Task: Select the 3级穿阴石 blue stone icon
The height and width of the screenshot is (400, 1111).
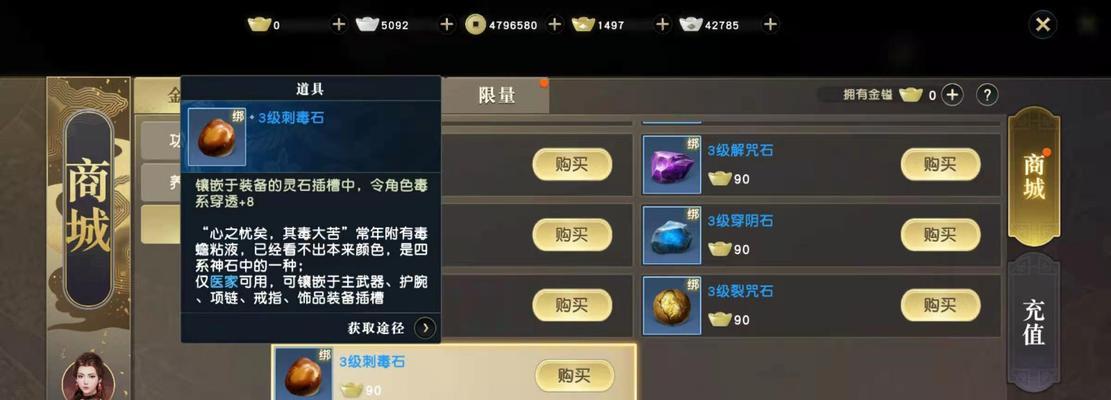Action: point(671,235)
